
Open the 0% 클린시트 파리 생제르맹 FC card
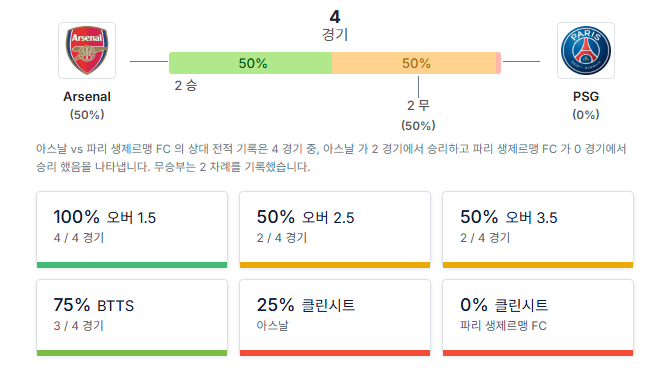pyautogui.click(x=538, y=318)
